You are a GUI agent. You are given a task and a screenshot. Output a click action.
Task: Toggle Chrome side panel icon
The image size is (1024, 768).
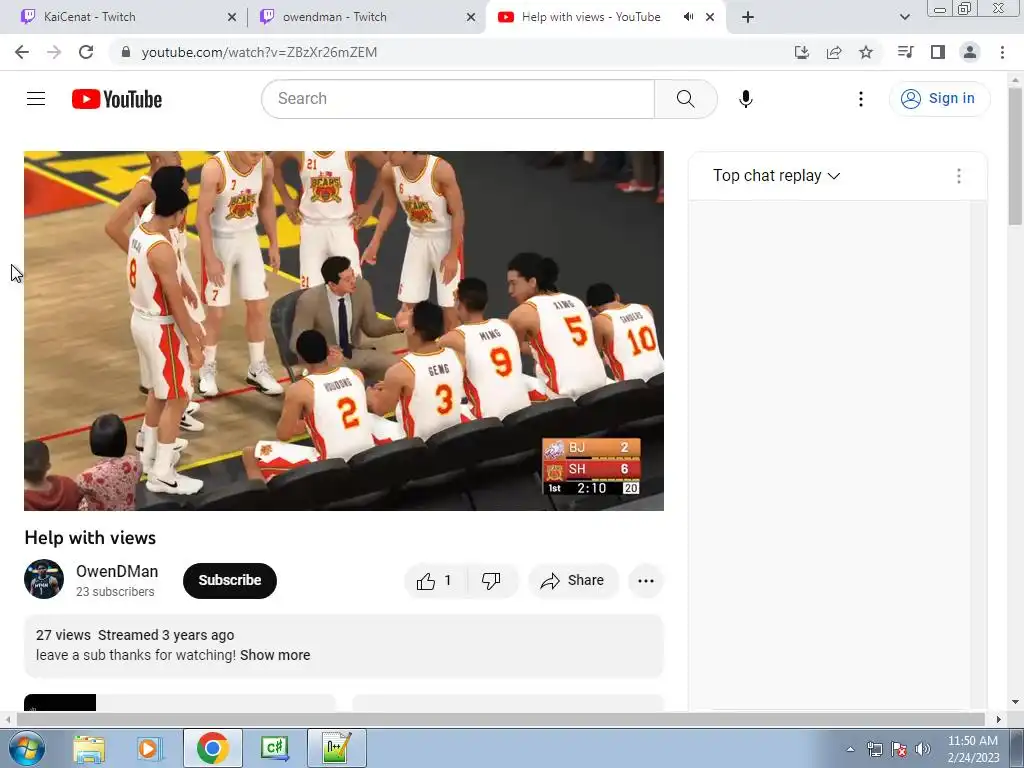938,52
